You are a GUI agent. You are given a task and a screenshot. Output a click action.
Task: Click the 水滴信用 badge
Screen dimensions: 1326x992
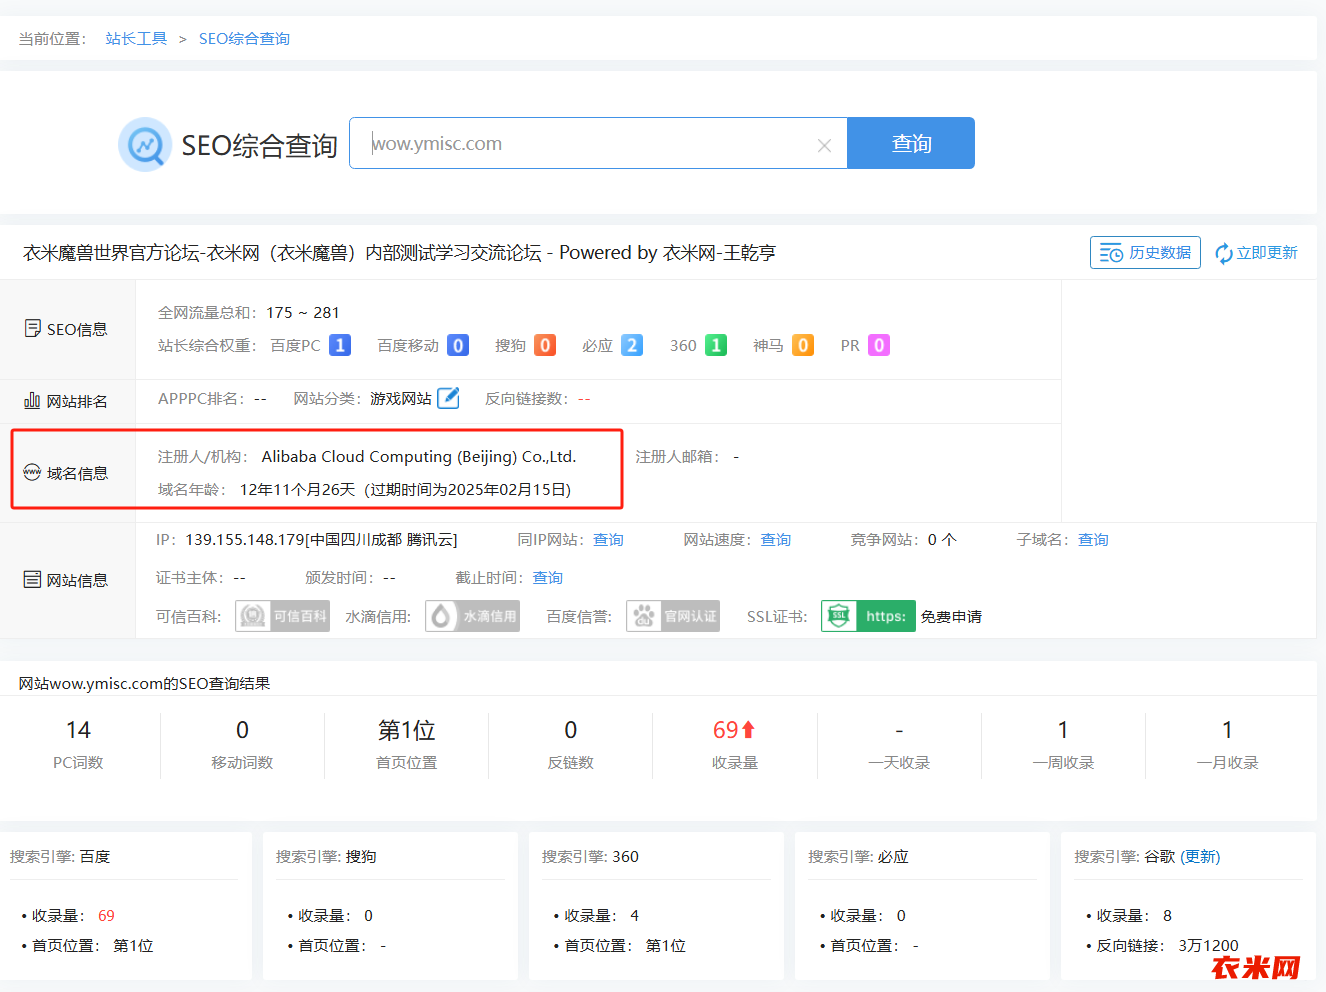tap(473, 616)
